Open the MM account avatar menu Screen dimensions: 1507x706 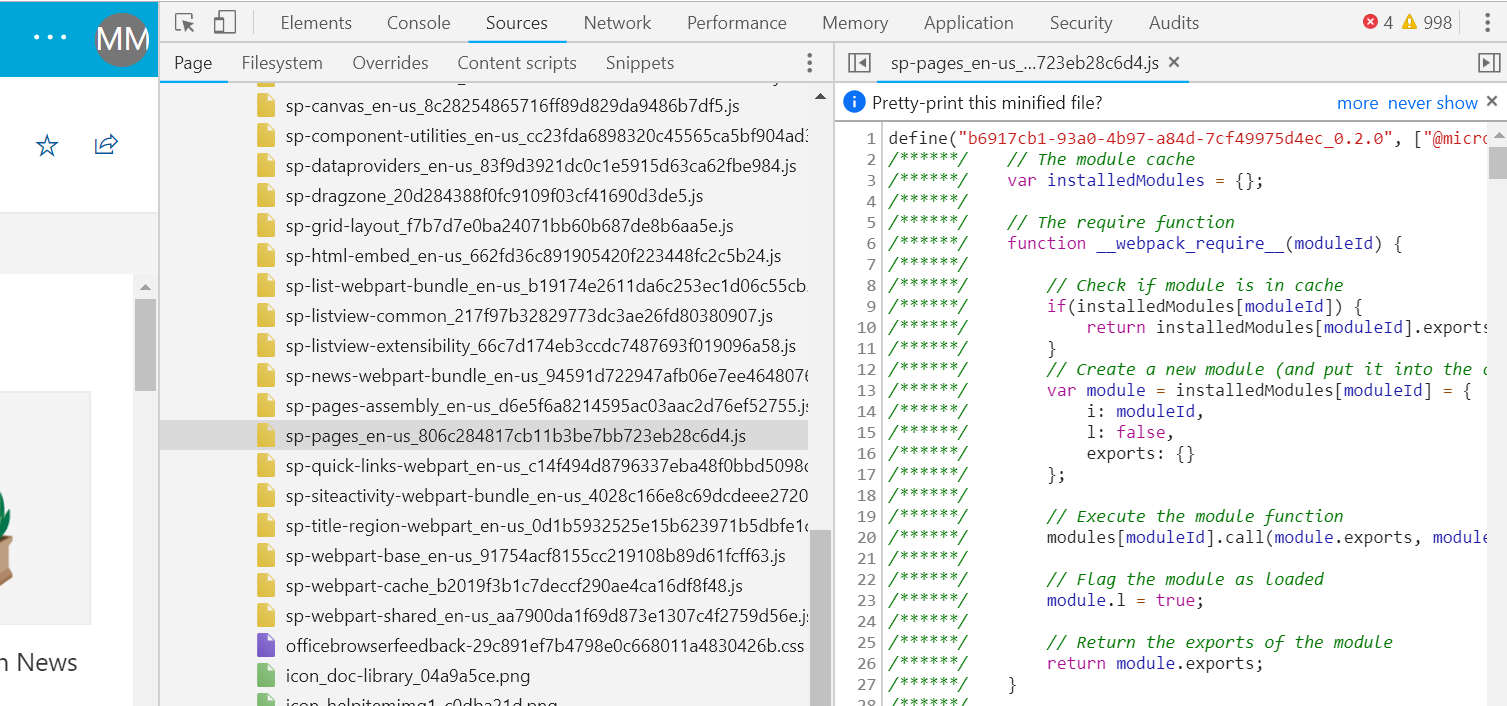point(121,40)
